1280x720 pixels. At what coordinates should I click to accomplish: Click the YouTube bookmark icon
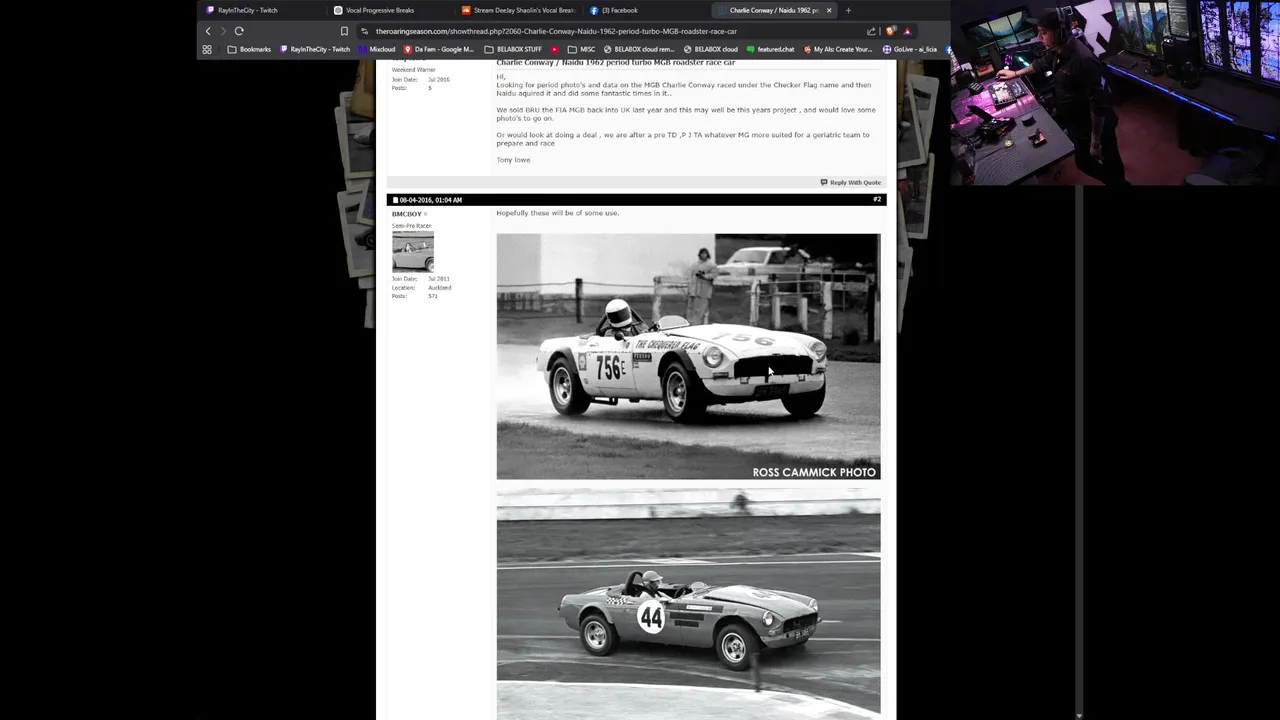coord(555,49)
